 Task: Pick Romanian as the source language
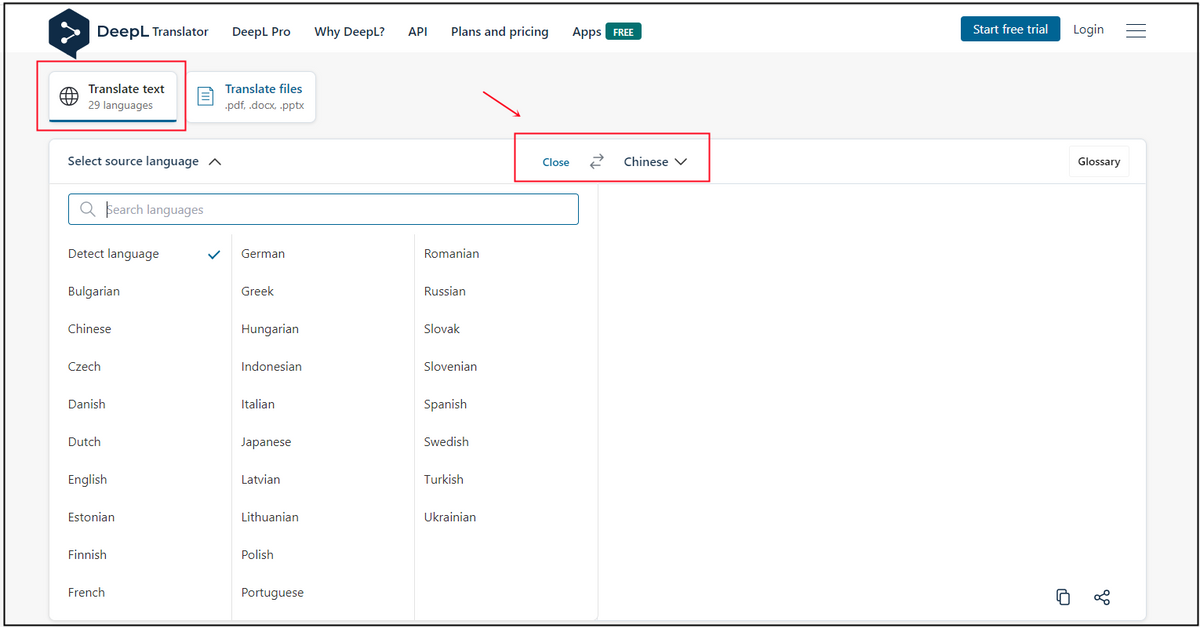point(451,254)
